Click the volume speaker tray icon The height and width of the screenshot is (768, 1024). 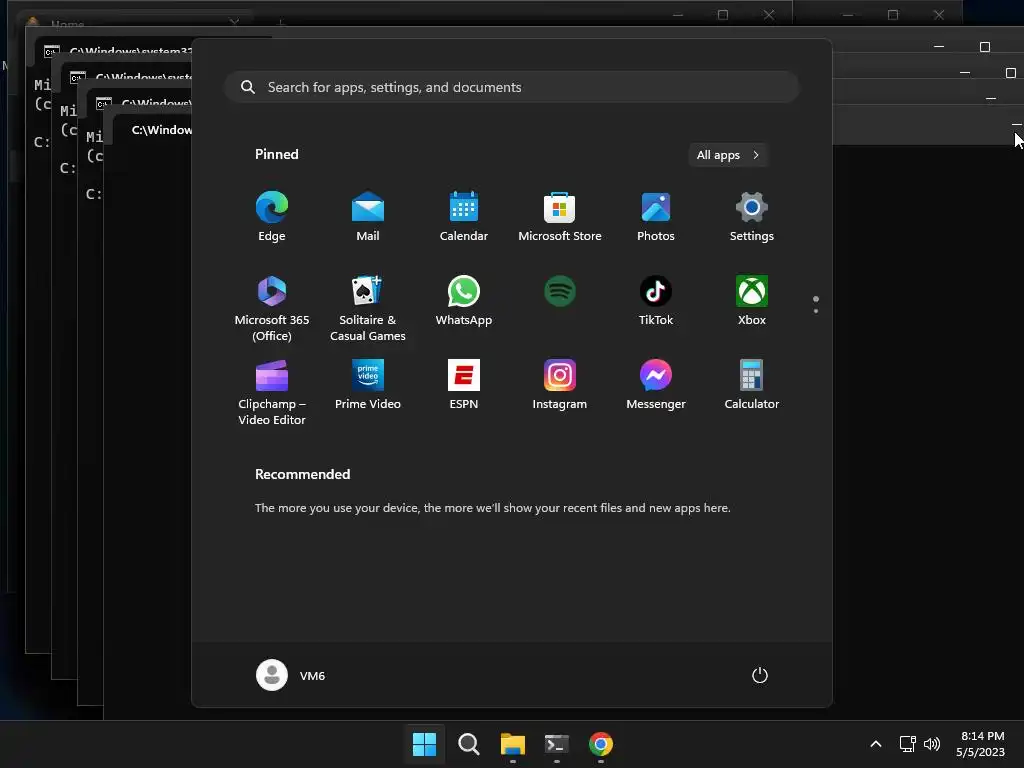tap(932, 744)
